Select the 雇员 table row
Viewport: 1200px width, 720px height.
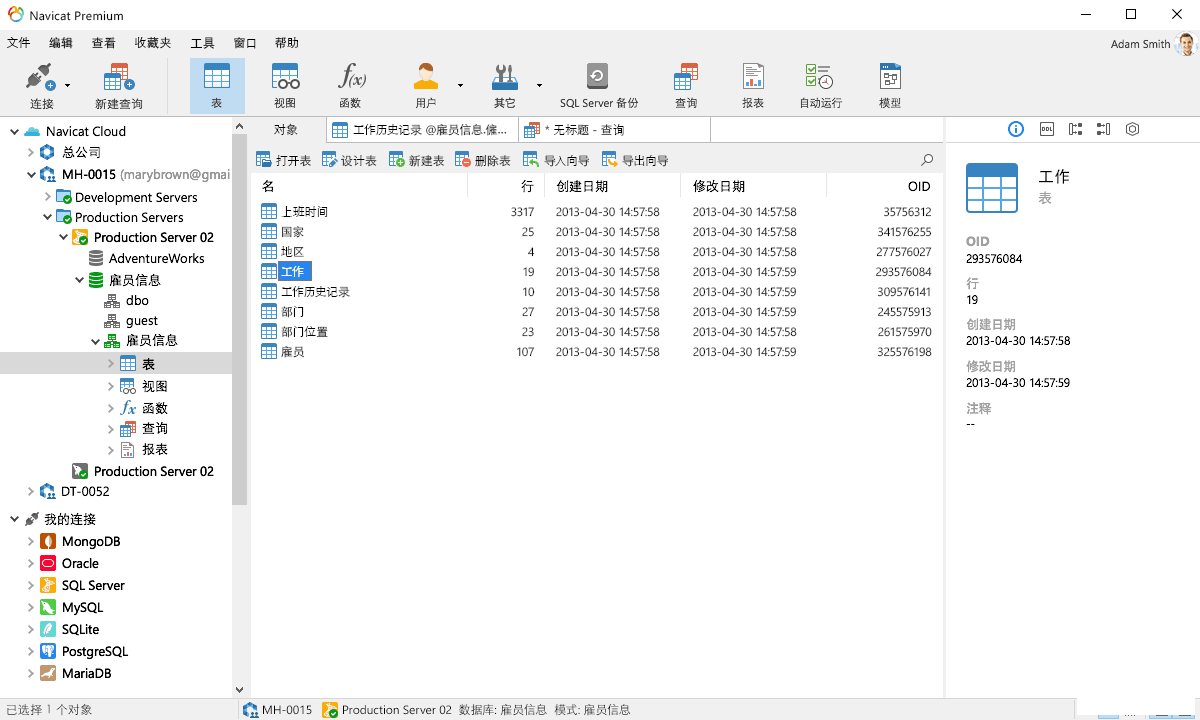pos(292,352)
